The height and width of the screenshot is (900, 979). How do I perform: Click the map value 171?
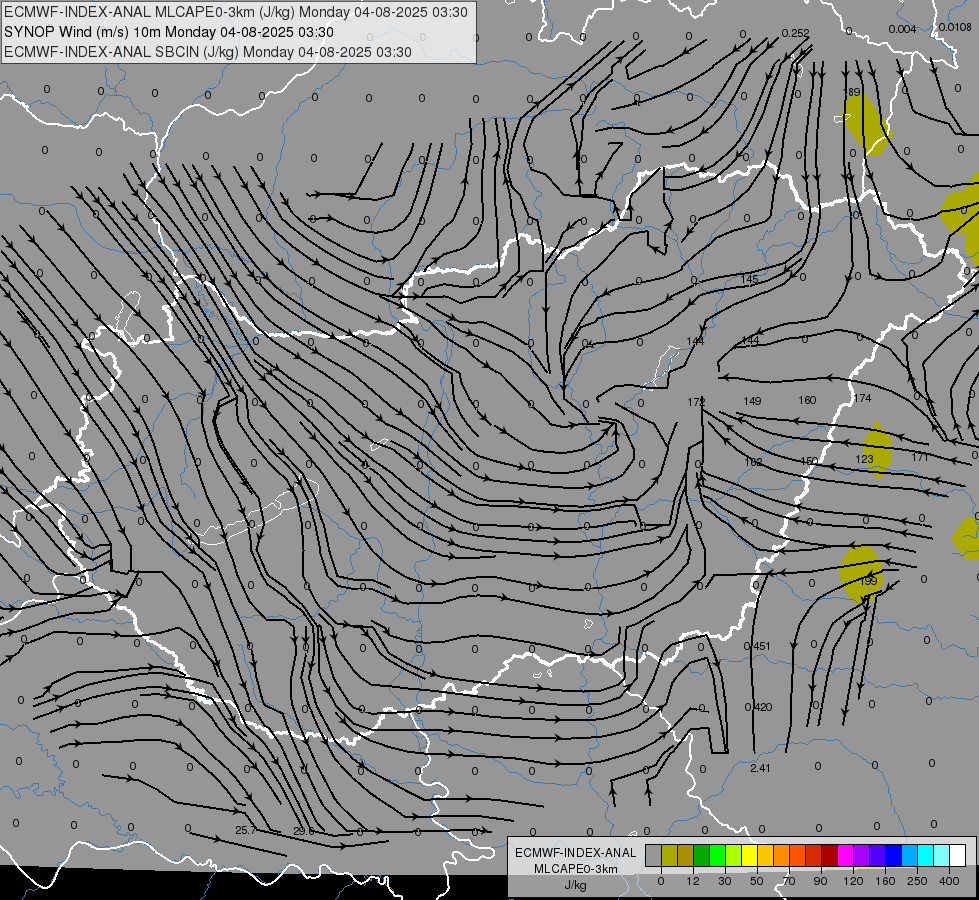pos(920,457)
